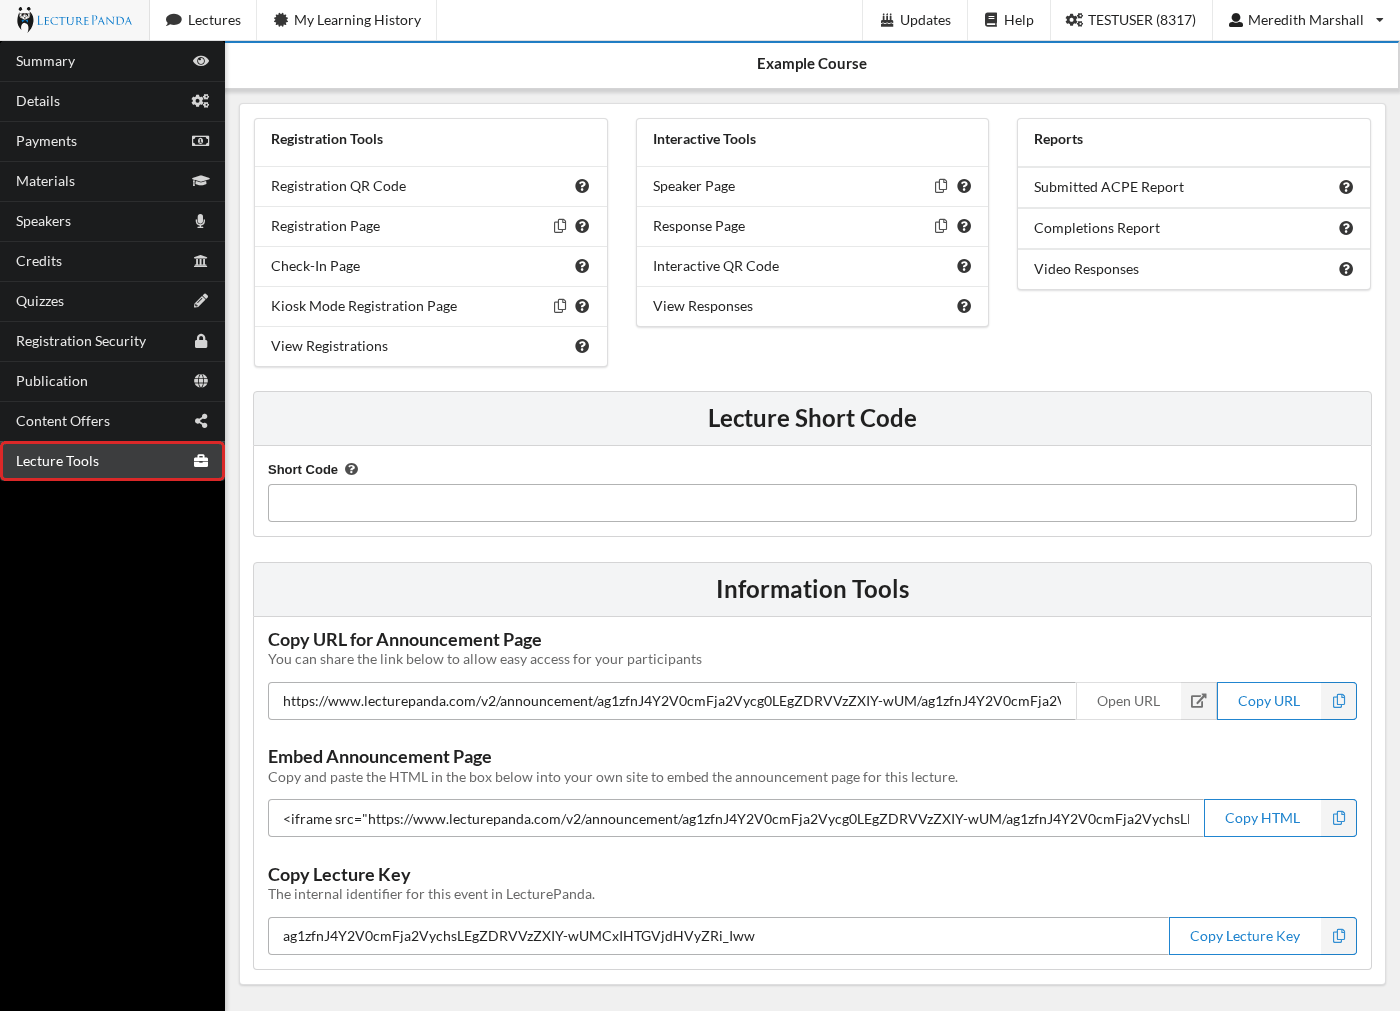The image size is (1400, 1011).
Task: Select Speakers sidebar item
Action: [112, 221]
